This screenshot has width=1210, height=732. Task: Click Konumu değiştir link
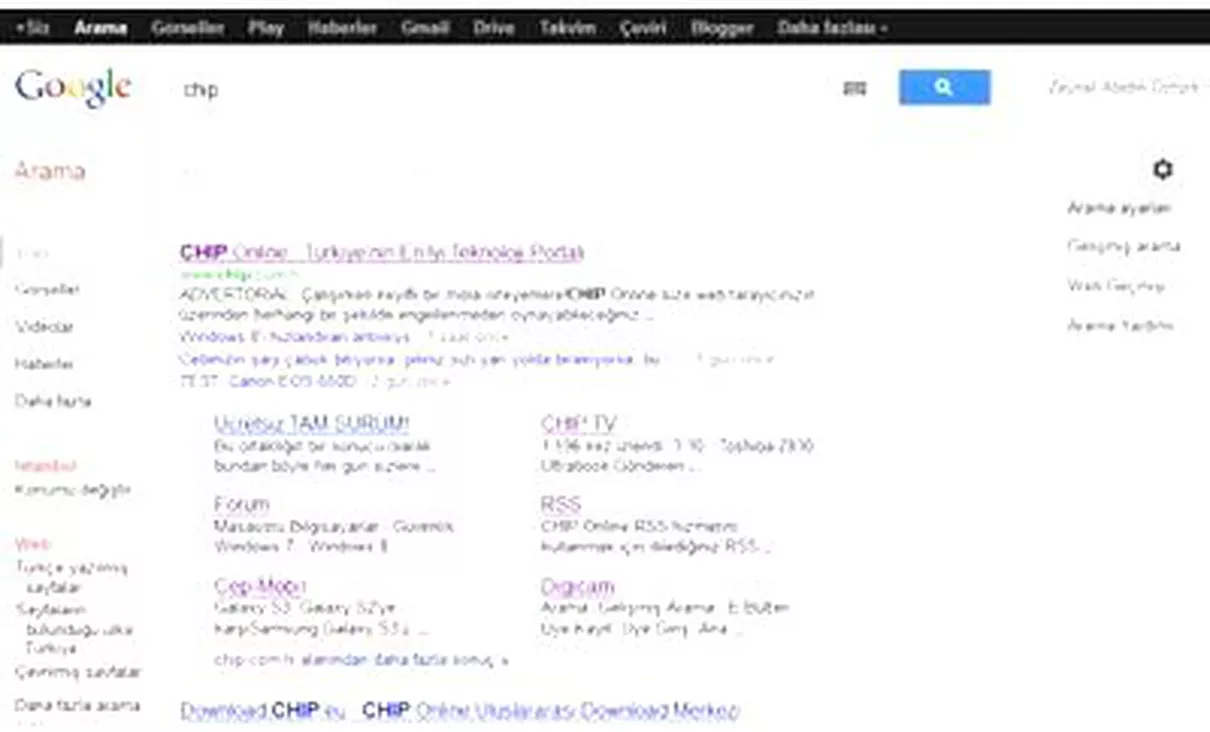[72, 490]
